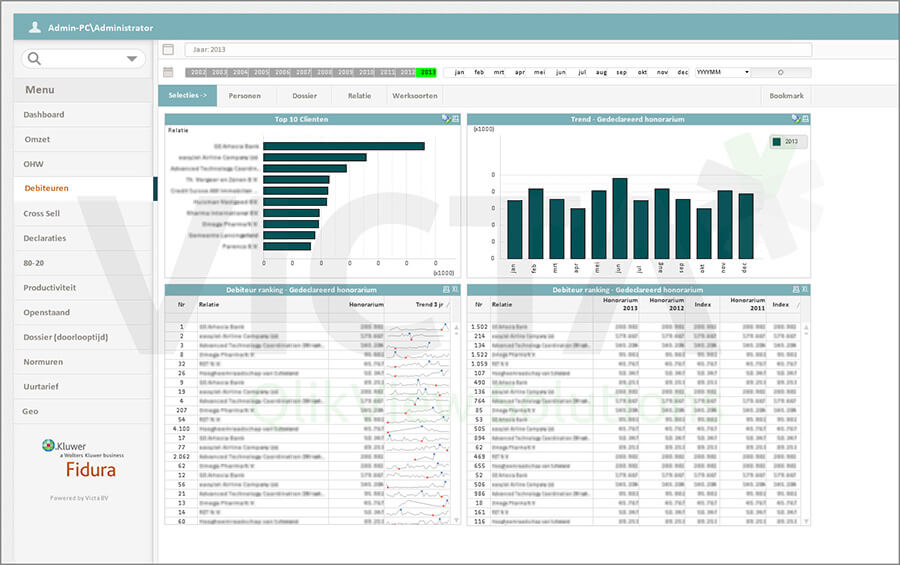Select the month jan
The width and height of the screenshot is (900, 565).
(x=459, y=72)
